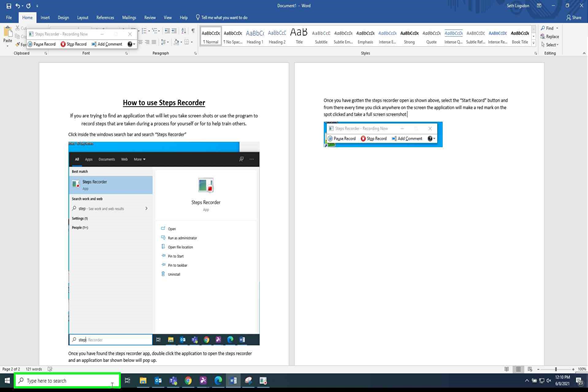
Task: Click Replace in Editing group
Action: [x=550, y=36]
